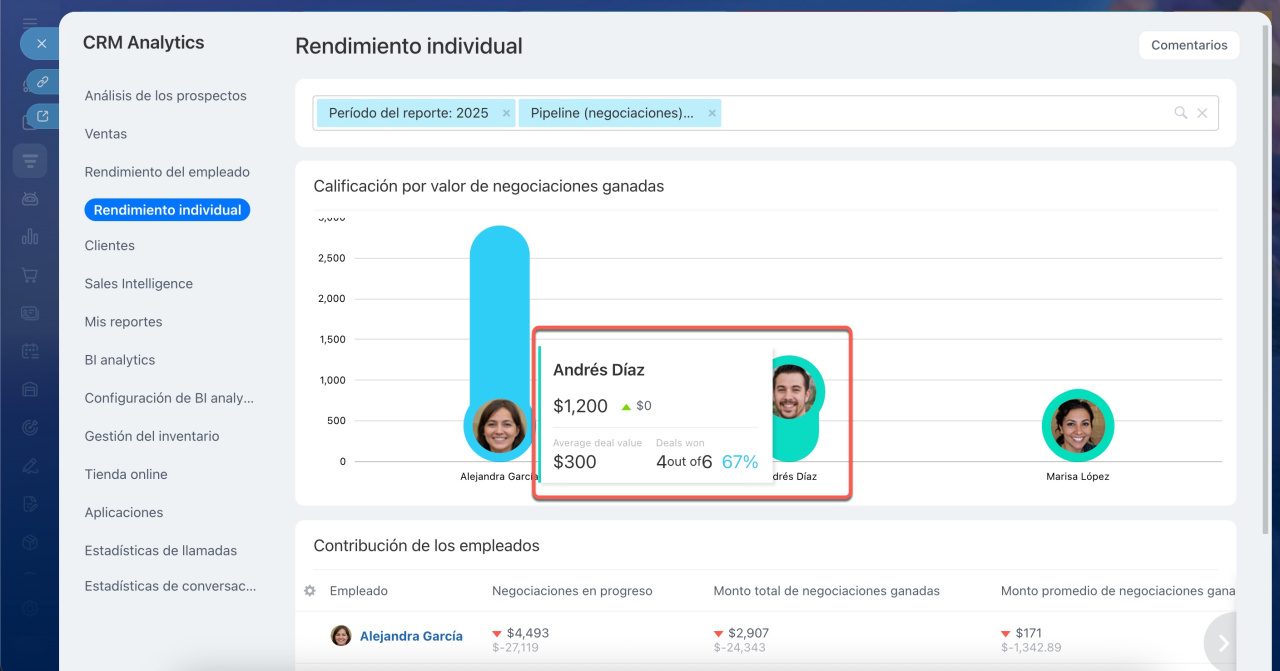This screenshot has height=671, width=1280.
Task: Remove the 'Pipeline (negociaciones)' filter tag
Action: point(712,113)
